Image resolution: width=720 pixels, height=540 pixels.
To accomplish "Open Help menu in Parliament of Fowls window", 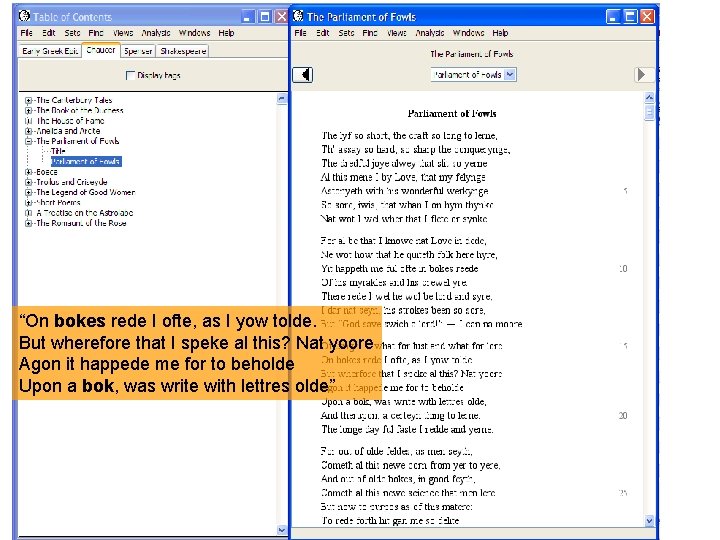I will [500, 33].
